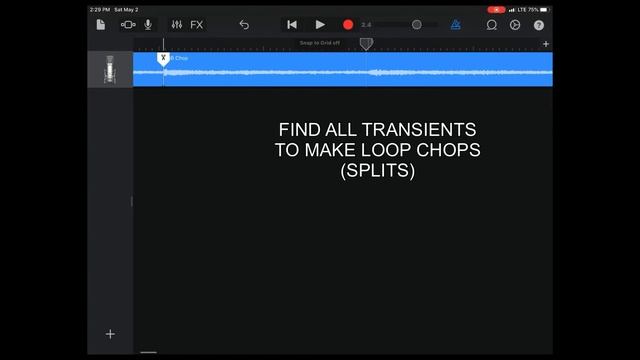
Task: Tap the playhead handle in ruler
Action: tap(366, 44)
